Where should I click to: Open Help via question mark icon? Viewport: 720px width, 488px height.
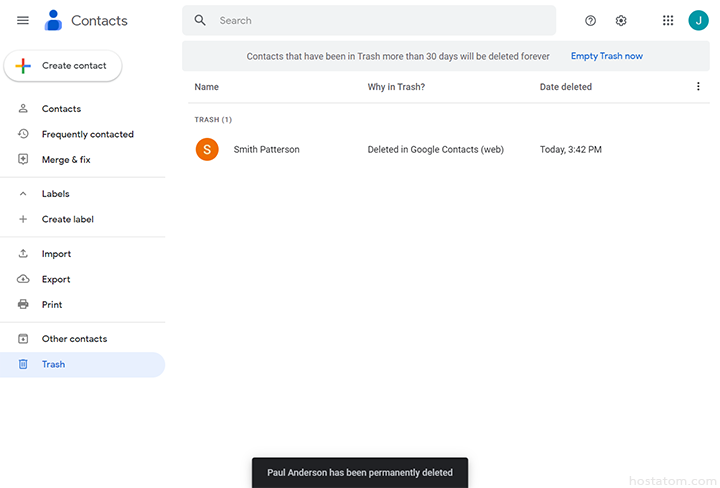590,20
